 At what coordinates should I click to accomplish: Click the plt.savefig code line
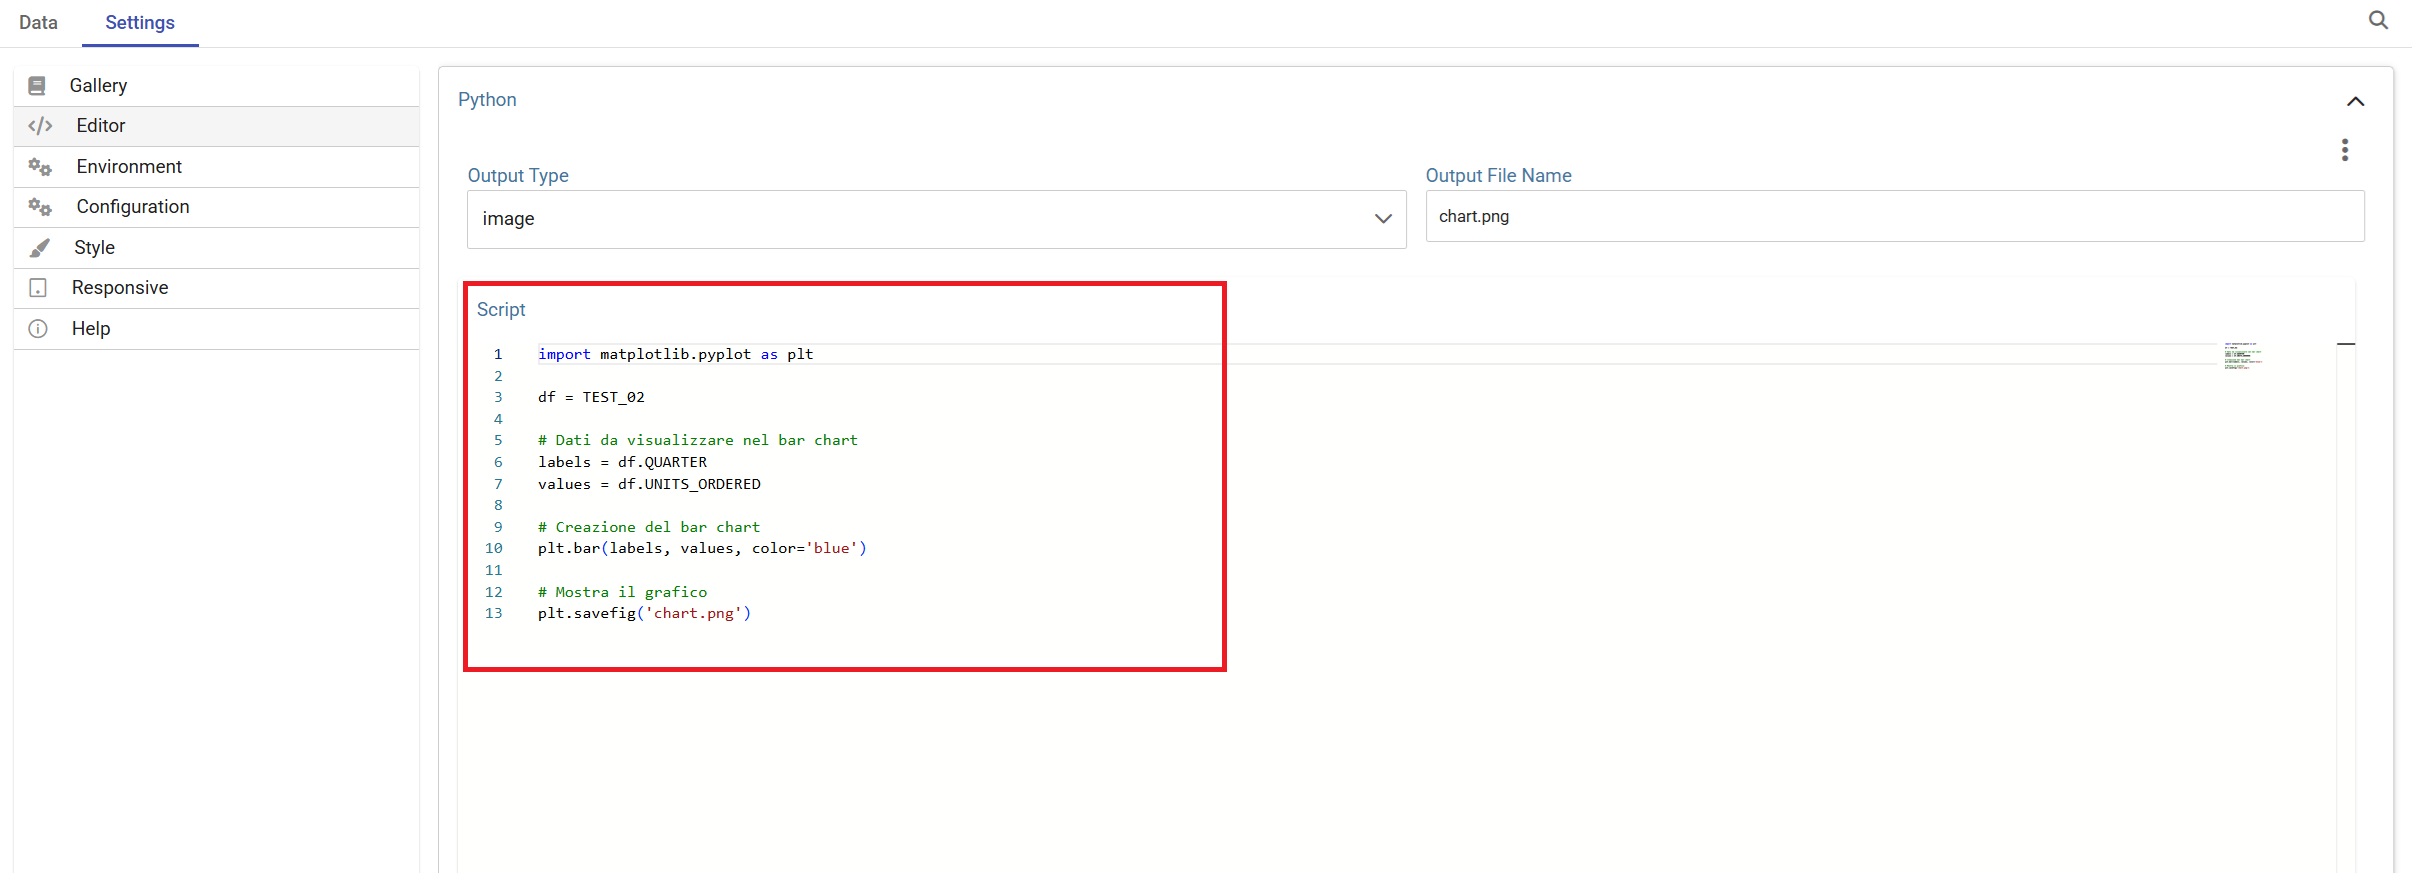coord(644,613)
